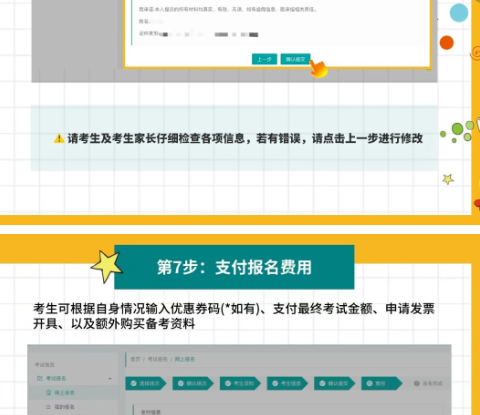Select the 确认提交 step in the progress bar

coord(335,383)
